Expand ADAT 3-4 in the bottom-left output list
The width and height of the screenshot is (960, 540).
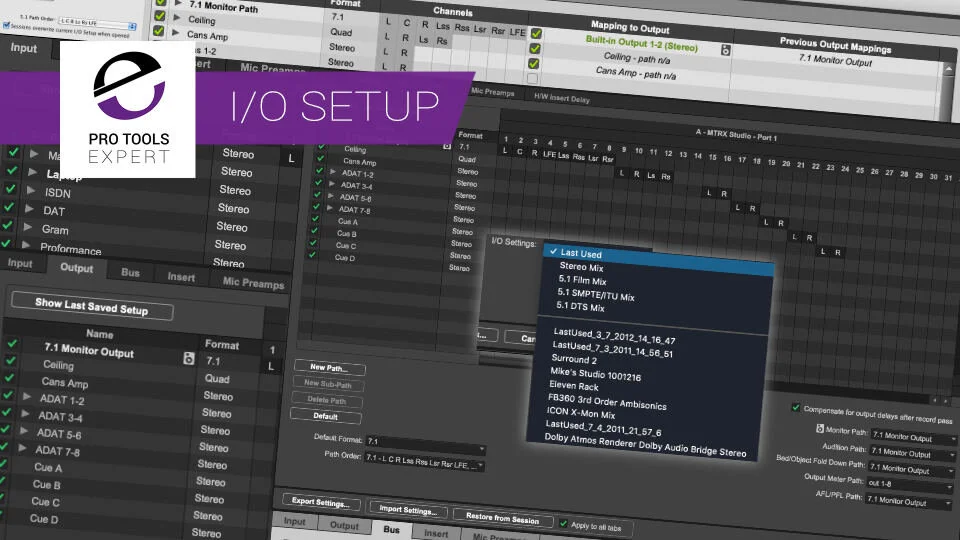tap(25, 414)
